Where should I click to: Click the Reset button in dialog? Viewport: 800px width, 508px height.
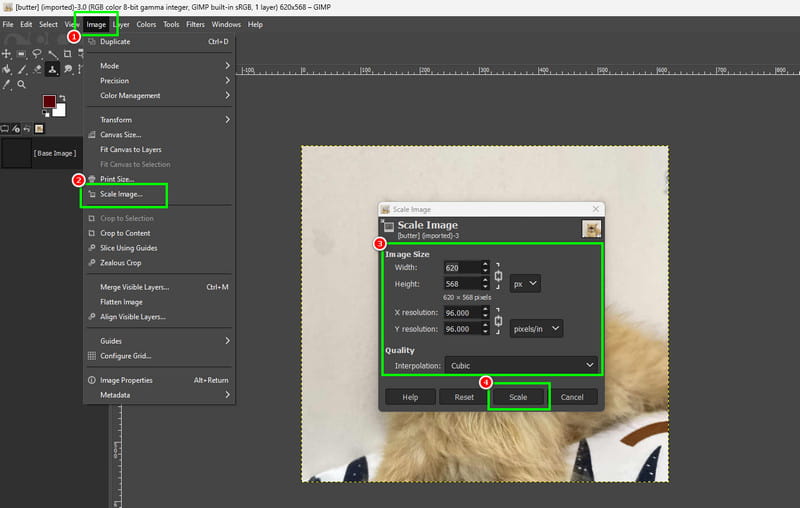pos(464,397)
